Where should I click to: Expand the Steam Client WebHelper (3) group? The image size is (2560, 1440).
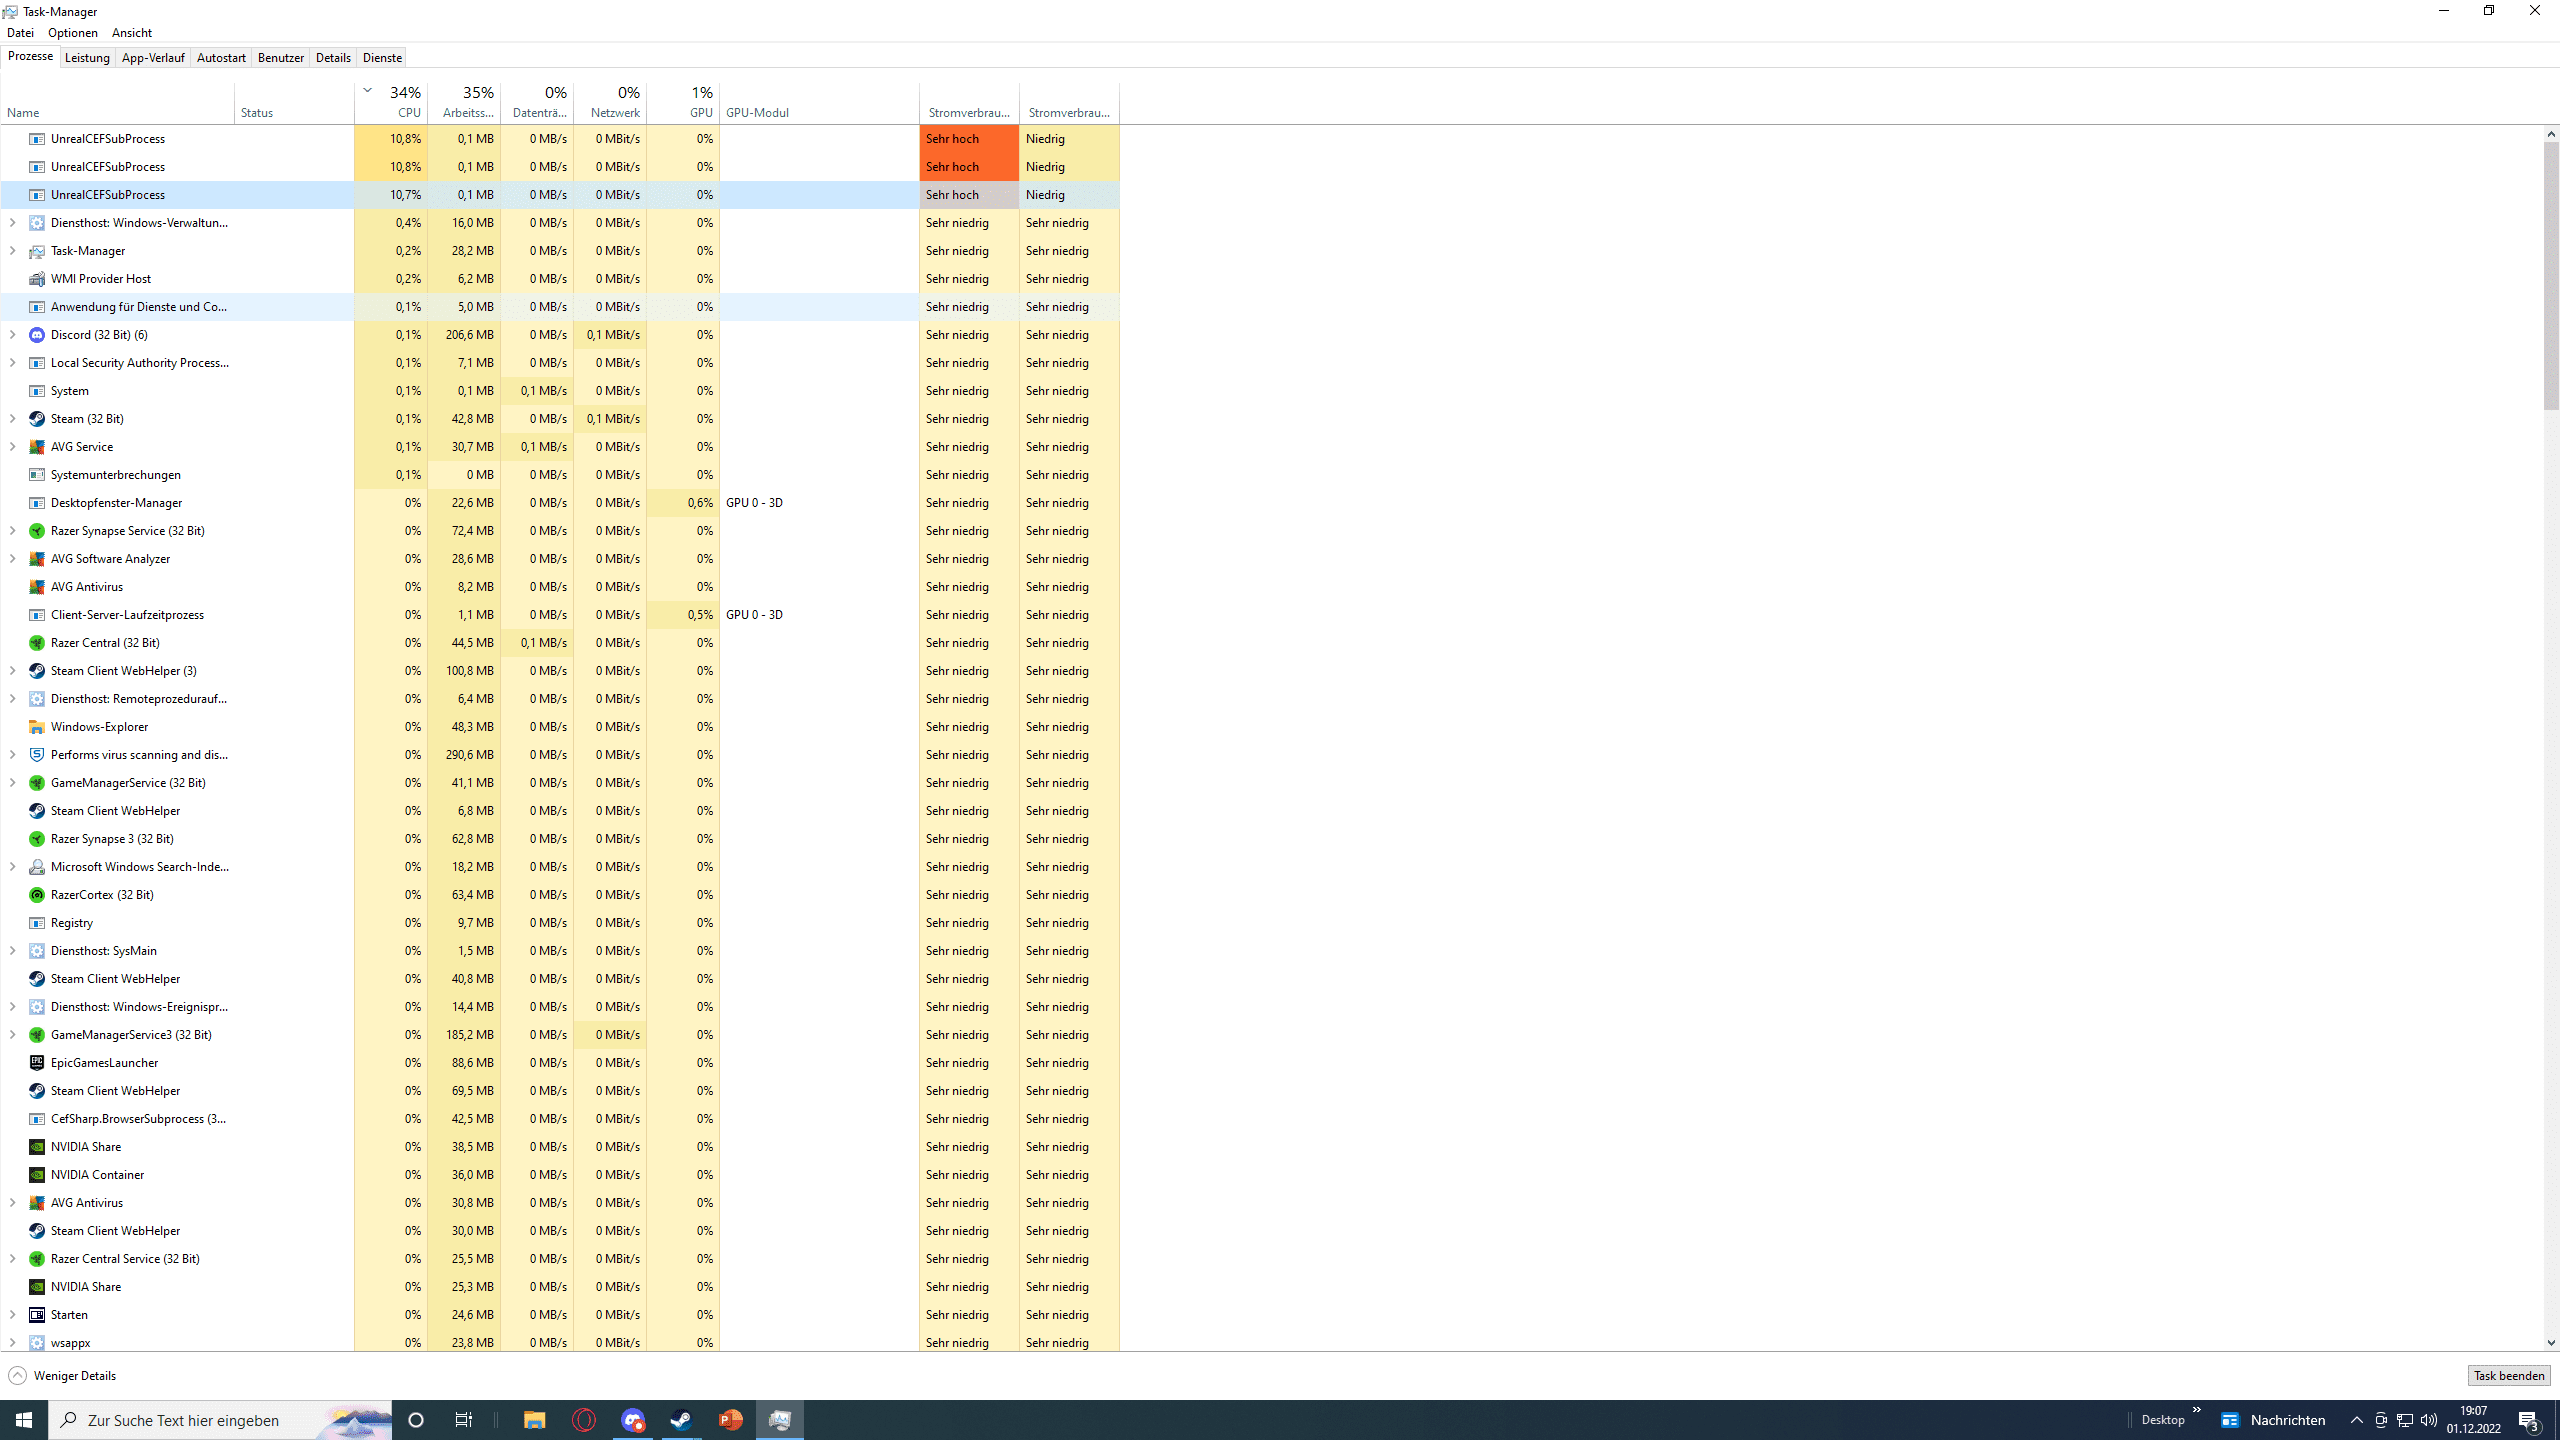point(12,671)
